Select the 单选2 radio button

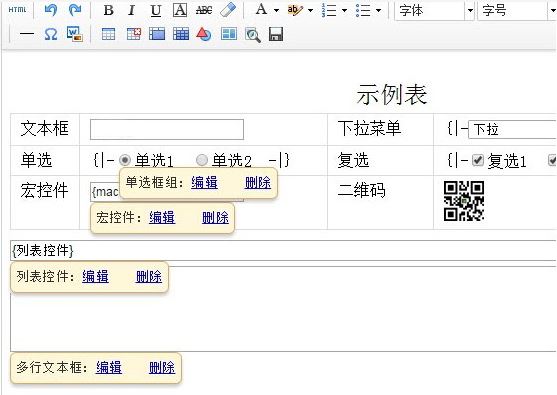pos(201,160)
